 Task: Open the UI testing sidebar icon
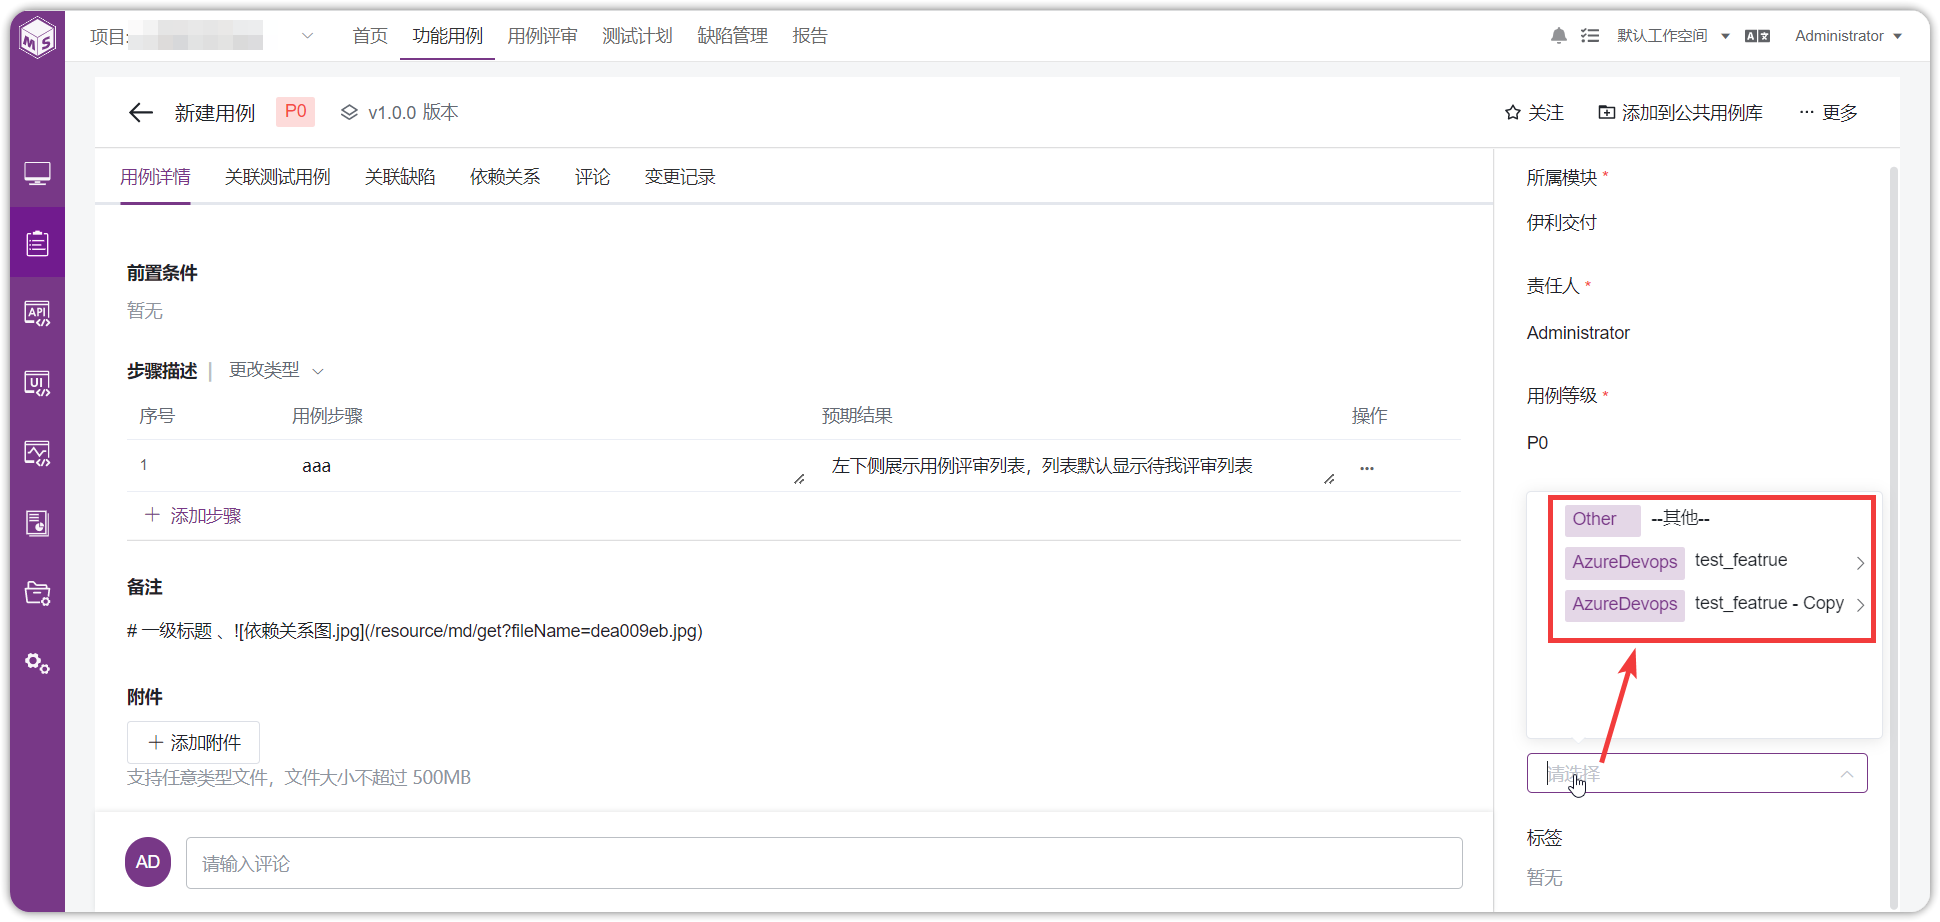(x=37, y=384)
